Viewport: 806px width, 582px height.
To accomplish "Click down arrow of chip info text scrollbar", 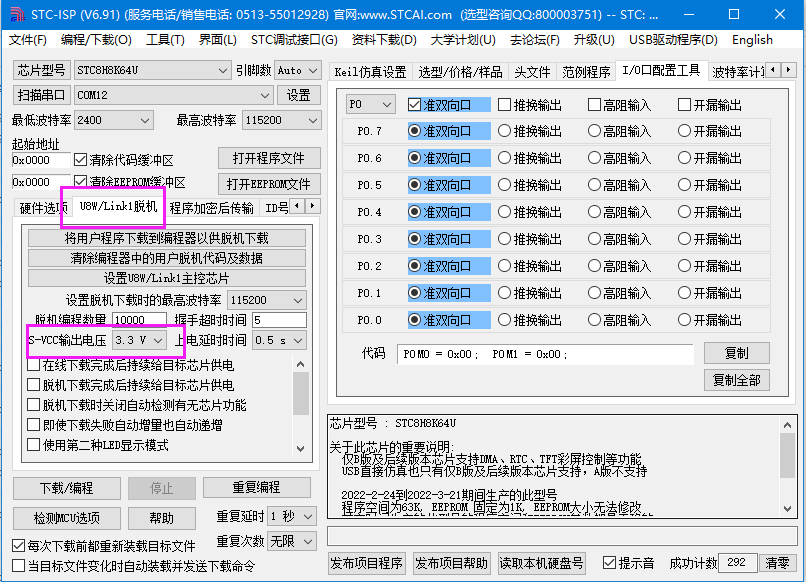I will (x=787, y=508).
